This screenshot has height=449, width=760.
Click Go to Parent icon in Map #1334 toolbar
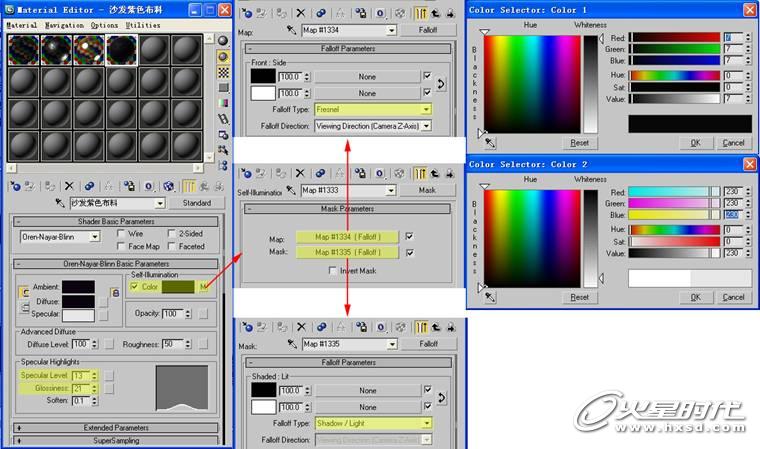pyautogui.click(x=435, y=13)
